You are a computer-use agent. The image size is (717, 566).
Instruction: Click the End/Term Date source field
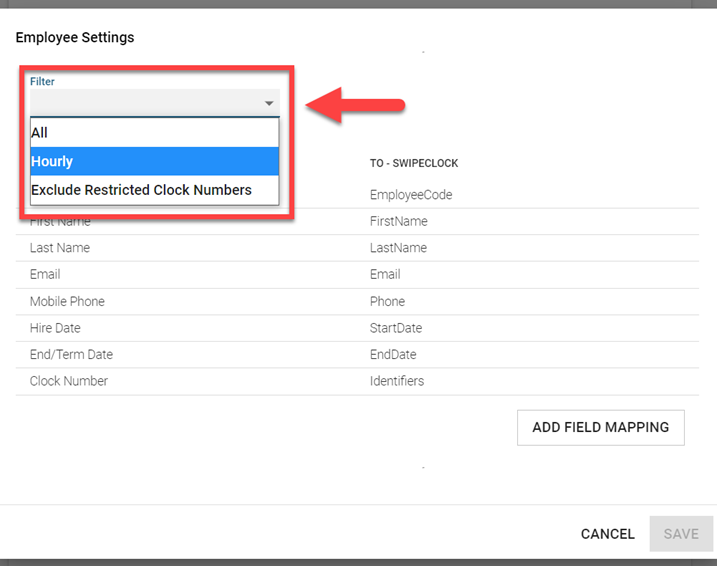coord(71,354)
